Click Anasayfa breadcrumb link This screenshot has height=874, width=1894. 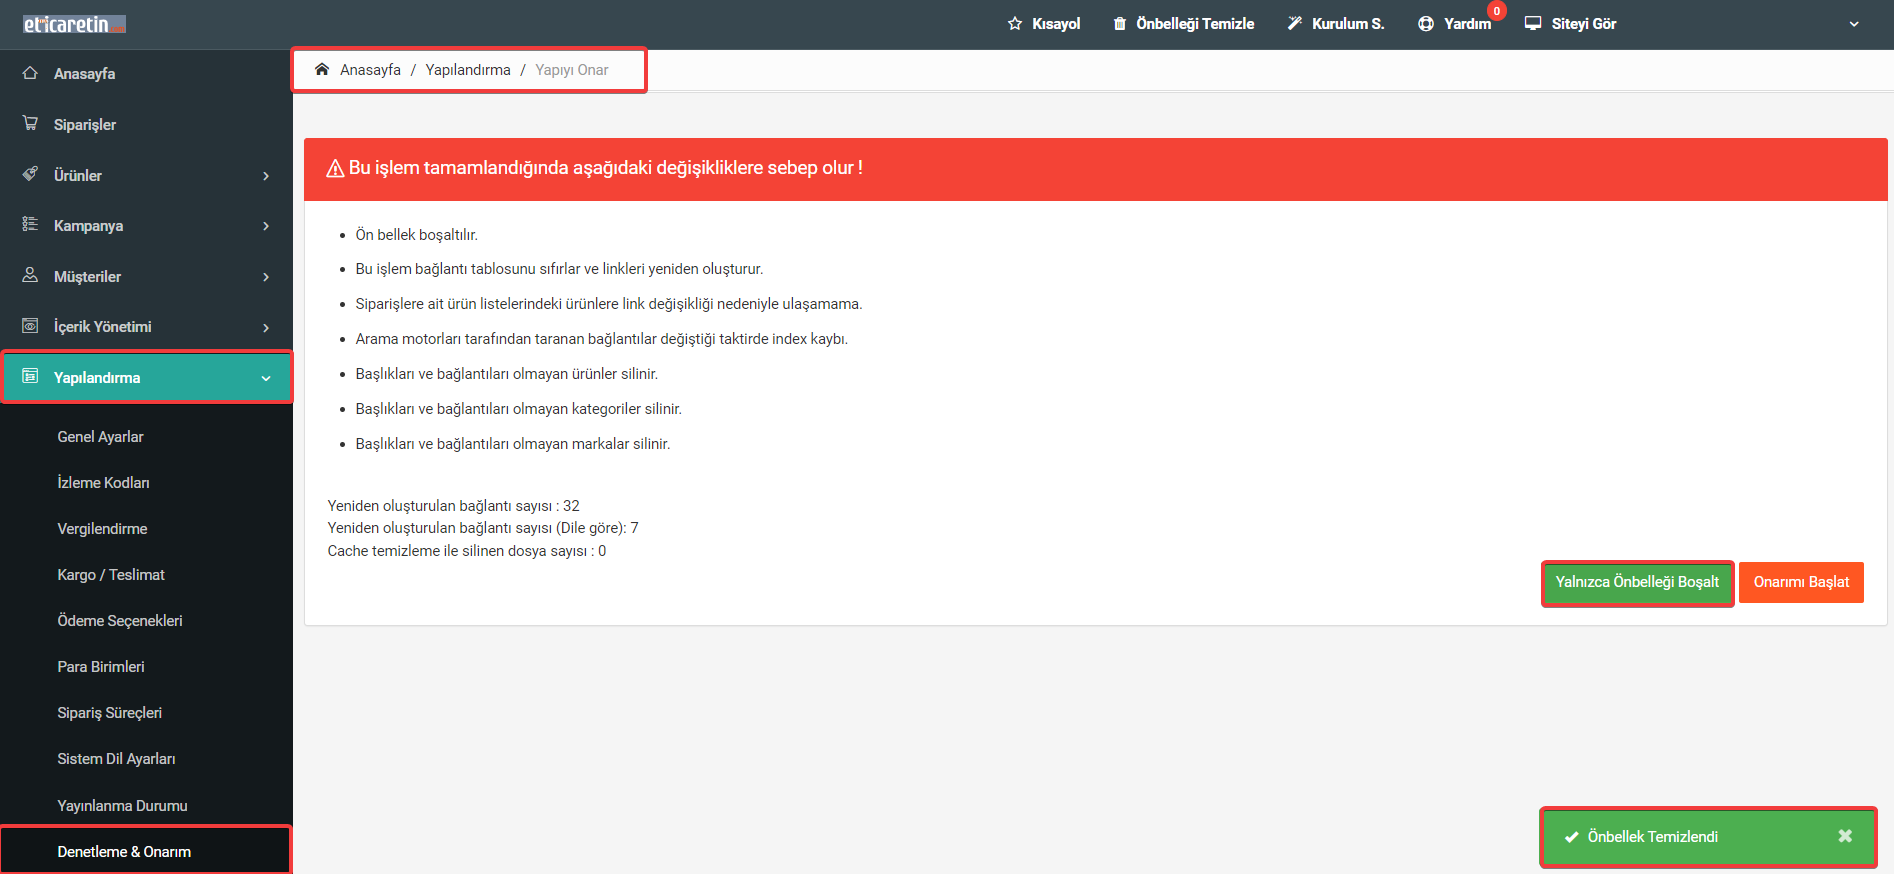click(370, 70)
